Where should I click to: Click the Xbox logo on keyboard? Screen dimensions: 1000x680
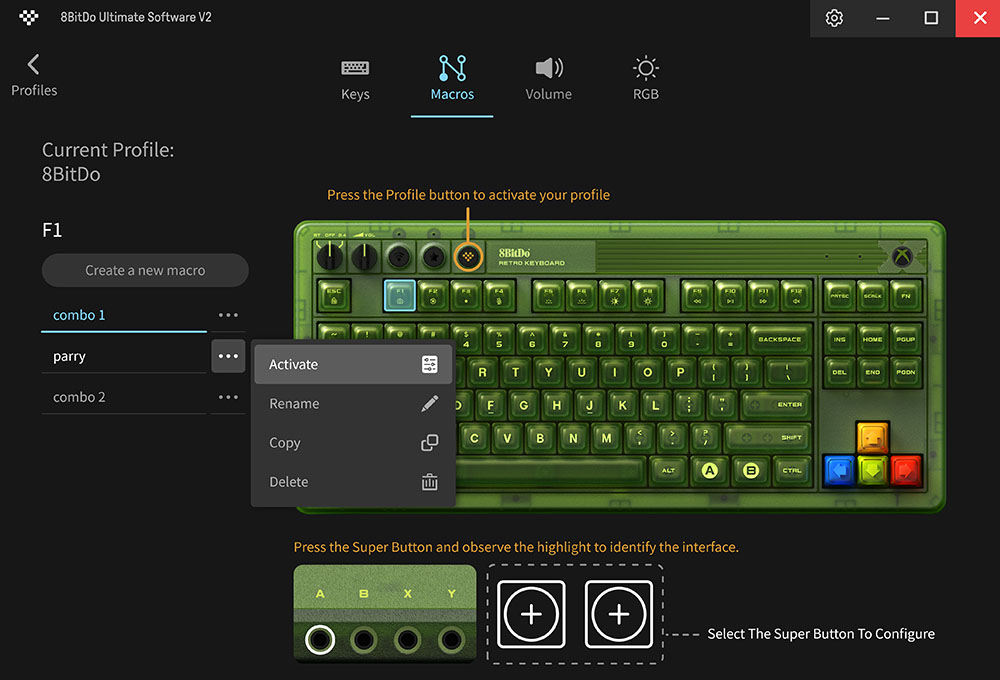coord(901,256)
